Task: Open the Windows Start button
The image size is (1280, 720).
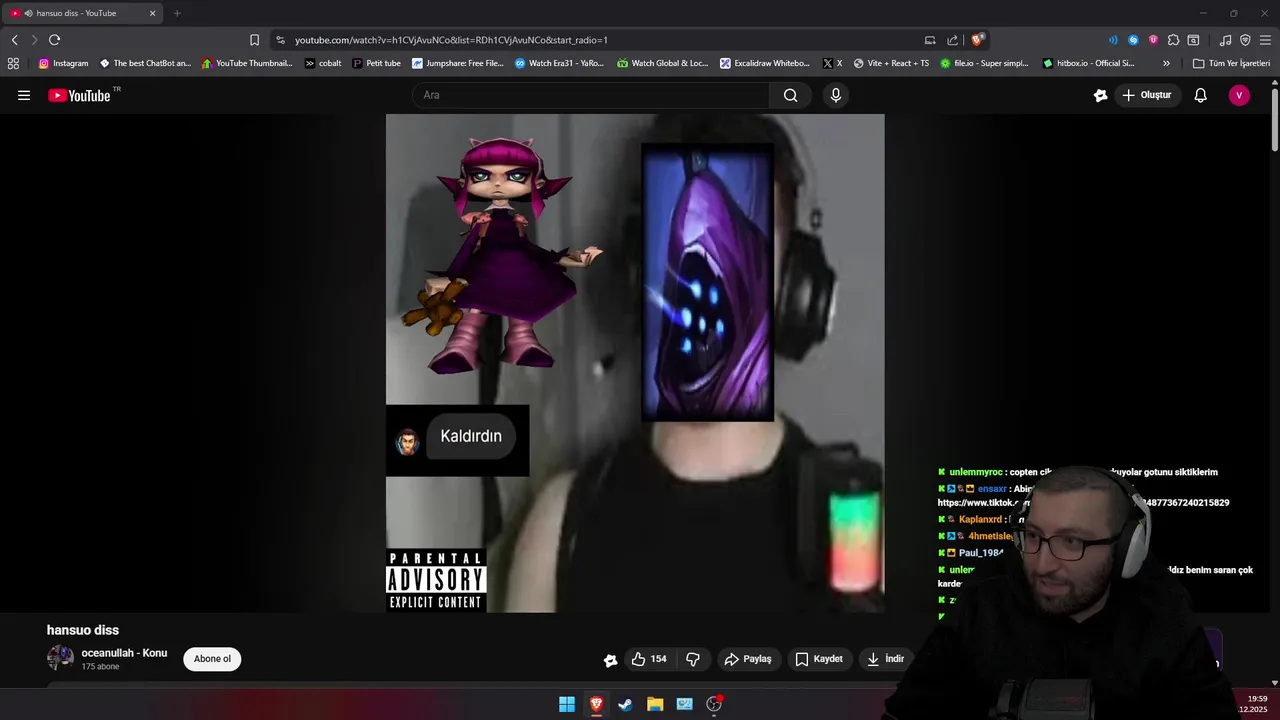Action: [567, 704]
